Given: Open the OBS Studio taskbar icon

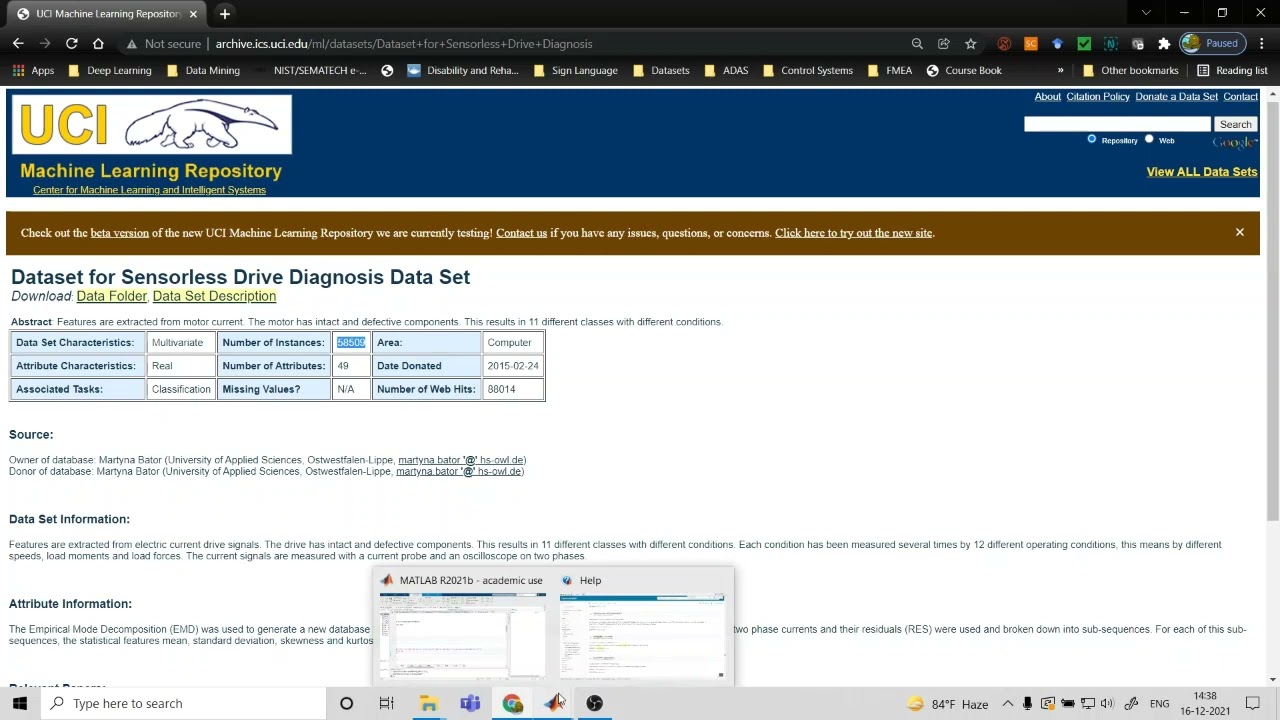Looking at the screenshot, I should [x=595, y=703].
